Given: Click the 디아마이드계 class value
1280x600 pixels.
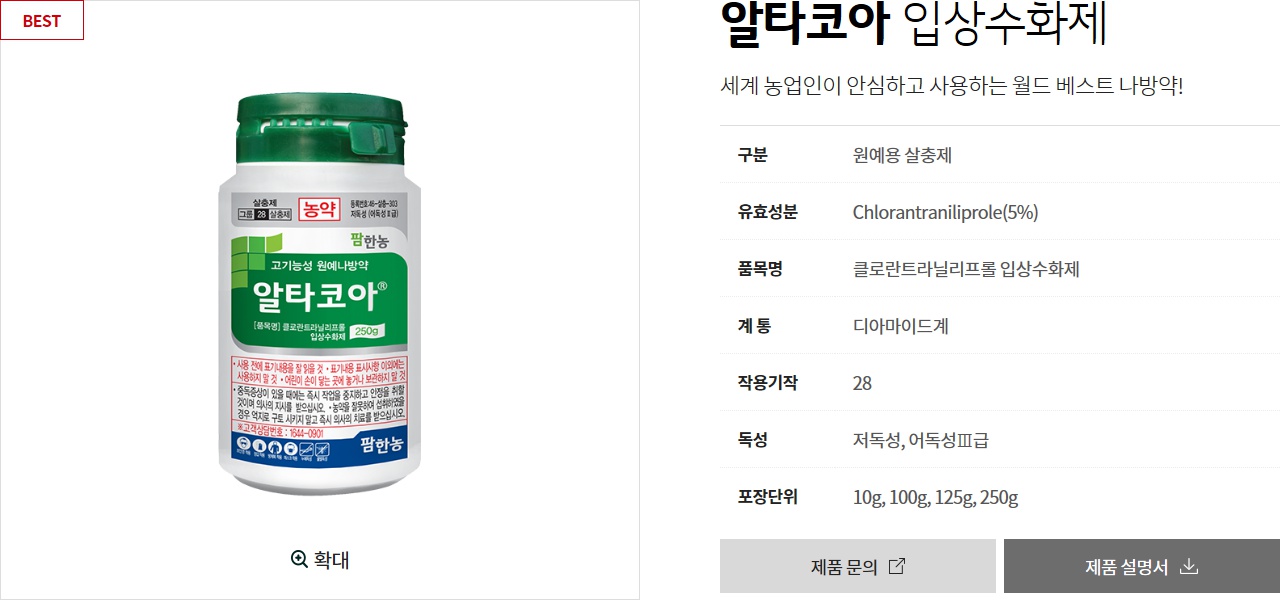Looking at the screenshot, I should tap(901, 326).
